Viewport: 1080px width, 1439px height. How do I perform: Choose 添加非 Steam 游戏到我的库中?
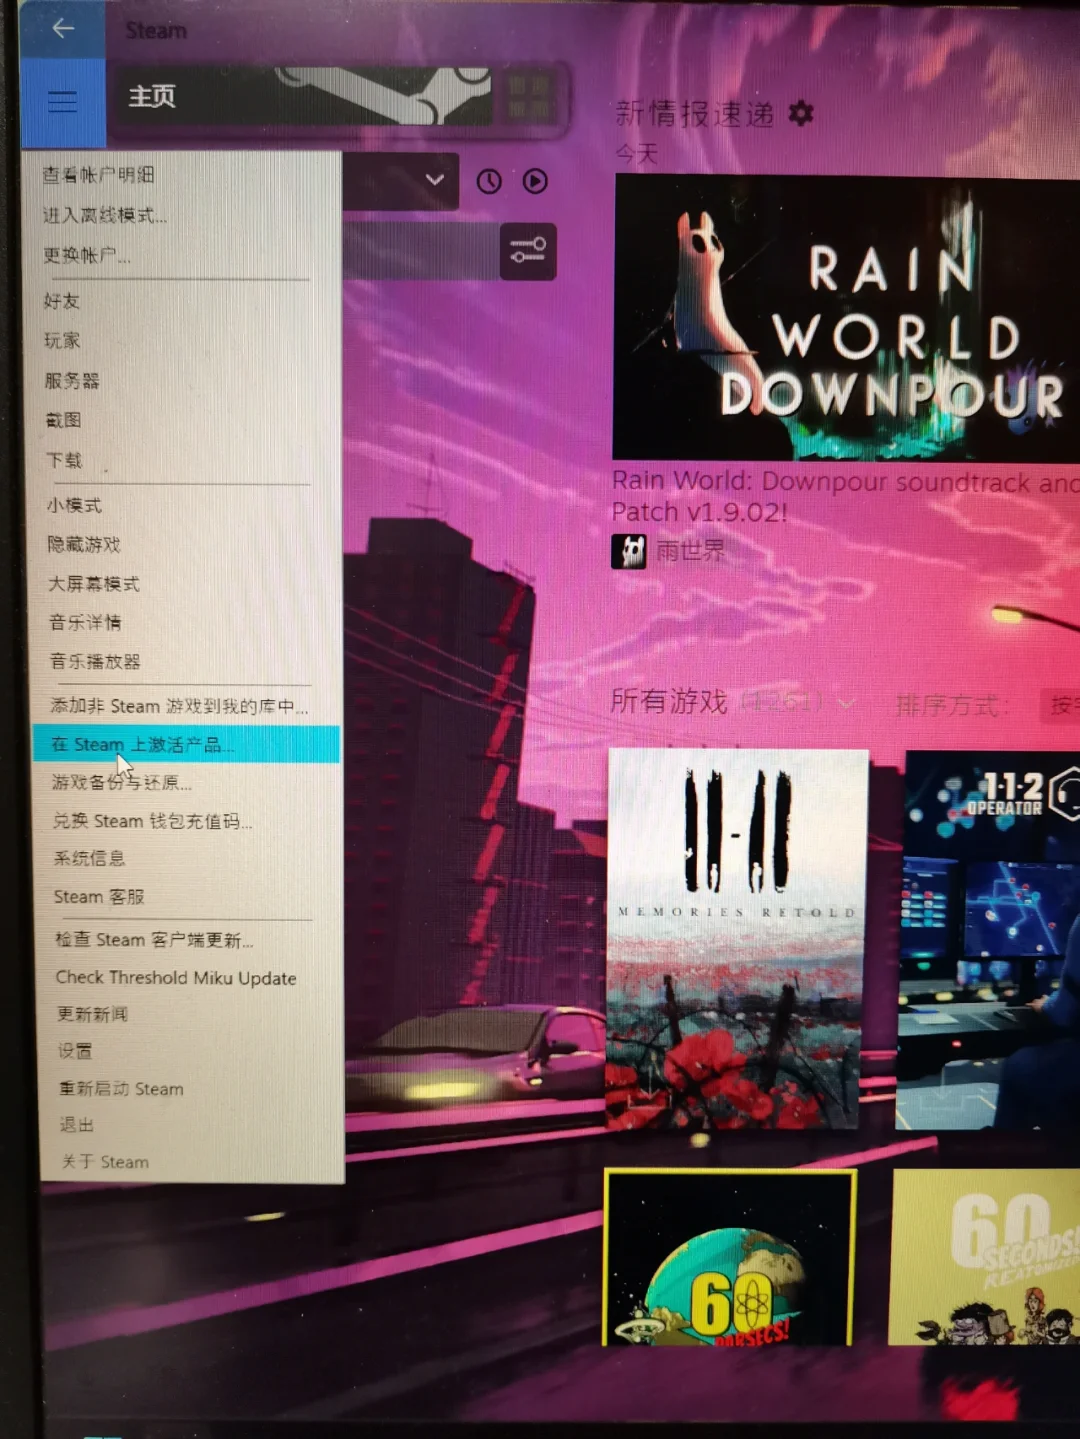pyautogui.click(x=179, y=706)
